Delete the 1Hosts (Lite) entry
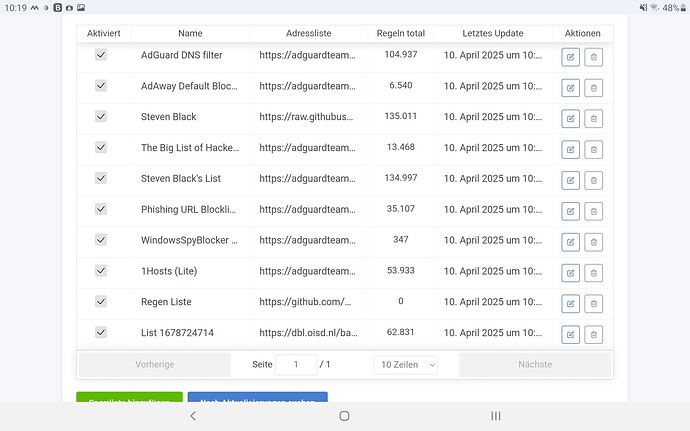Image resolution: width=690 pixels, height=431 pixels. pyautogui.click(x=593, y=273)
